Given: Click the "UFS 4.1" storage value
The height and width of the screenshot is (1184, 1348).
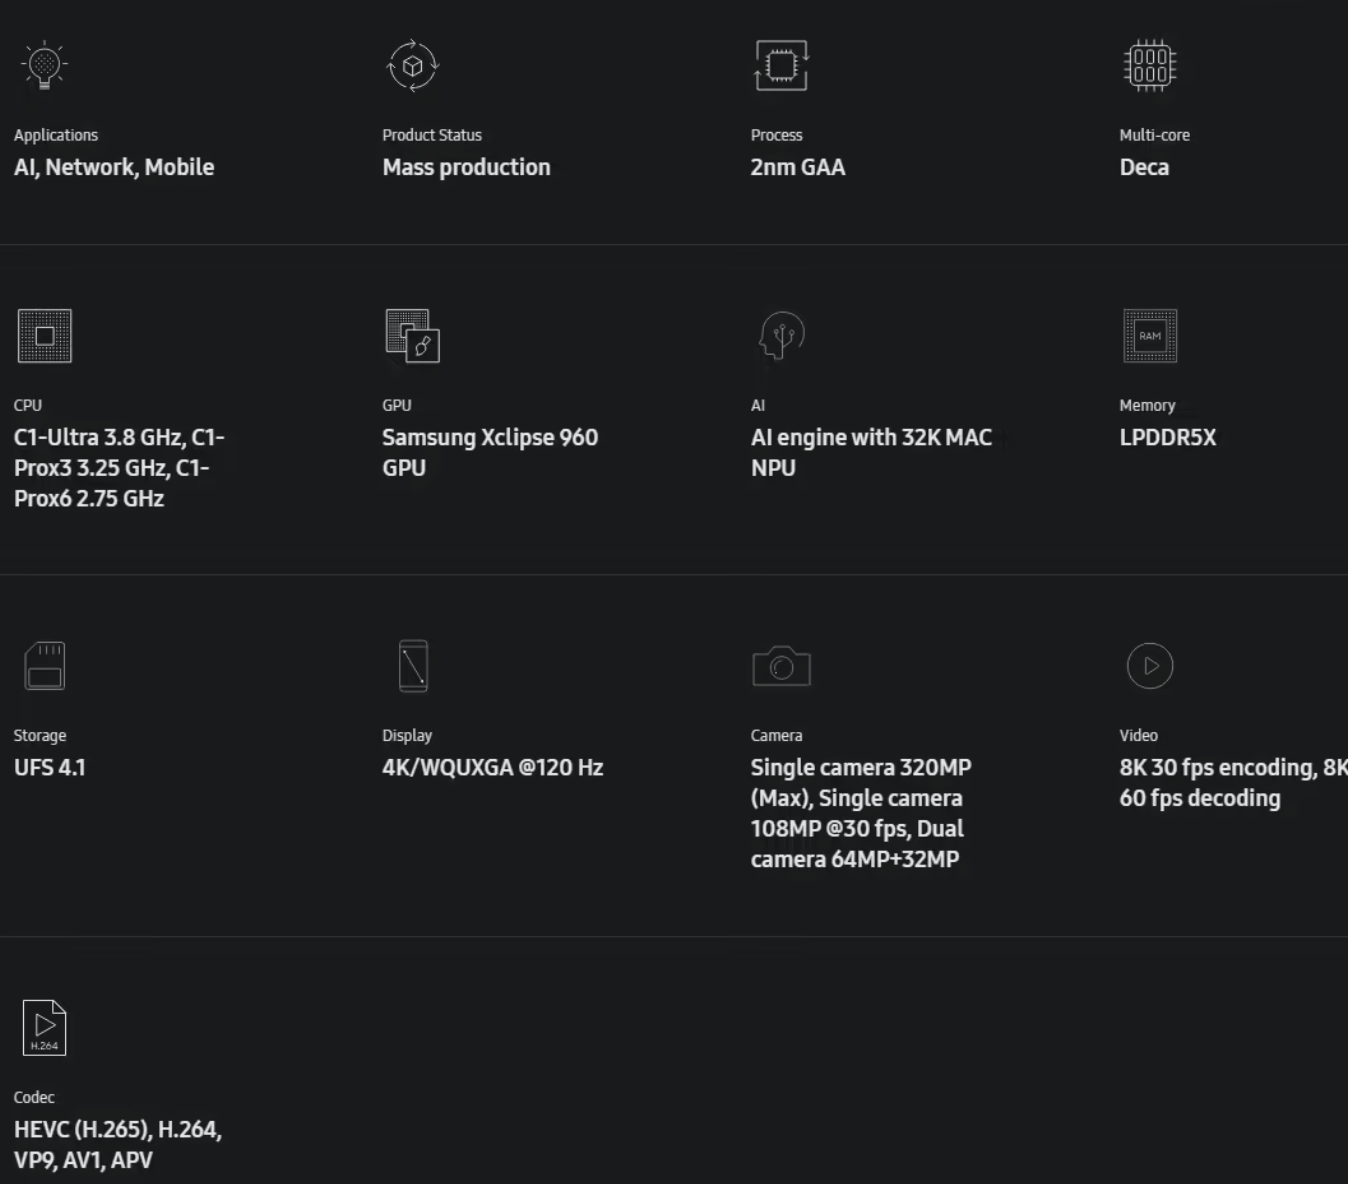Looking at the screenshot, I should [x=50, y=767].
